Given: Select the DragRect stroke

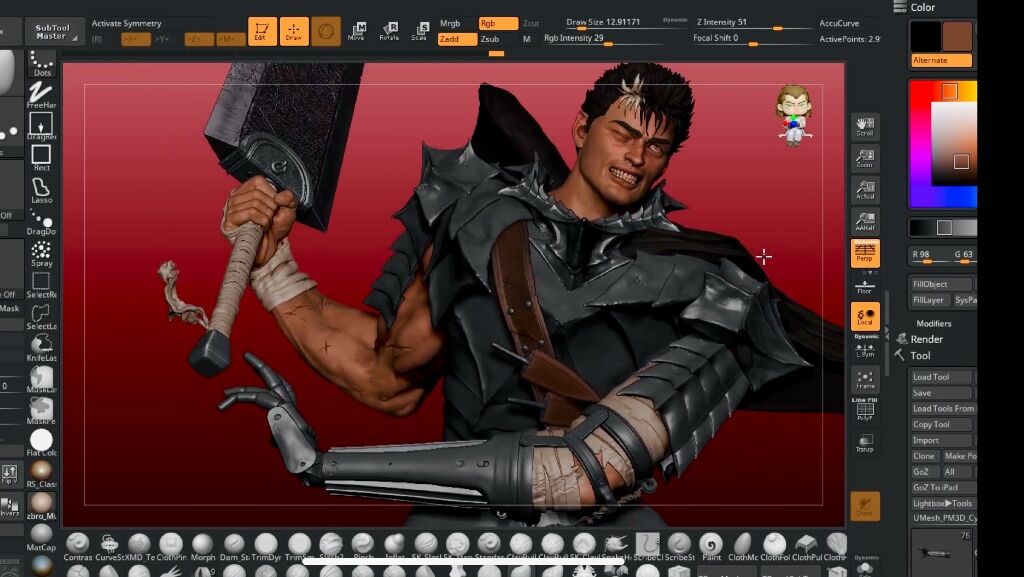Looking at the screenshot, I should click(x=41, y=127).
